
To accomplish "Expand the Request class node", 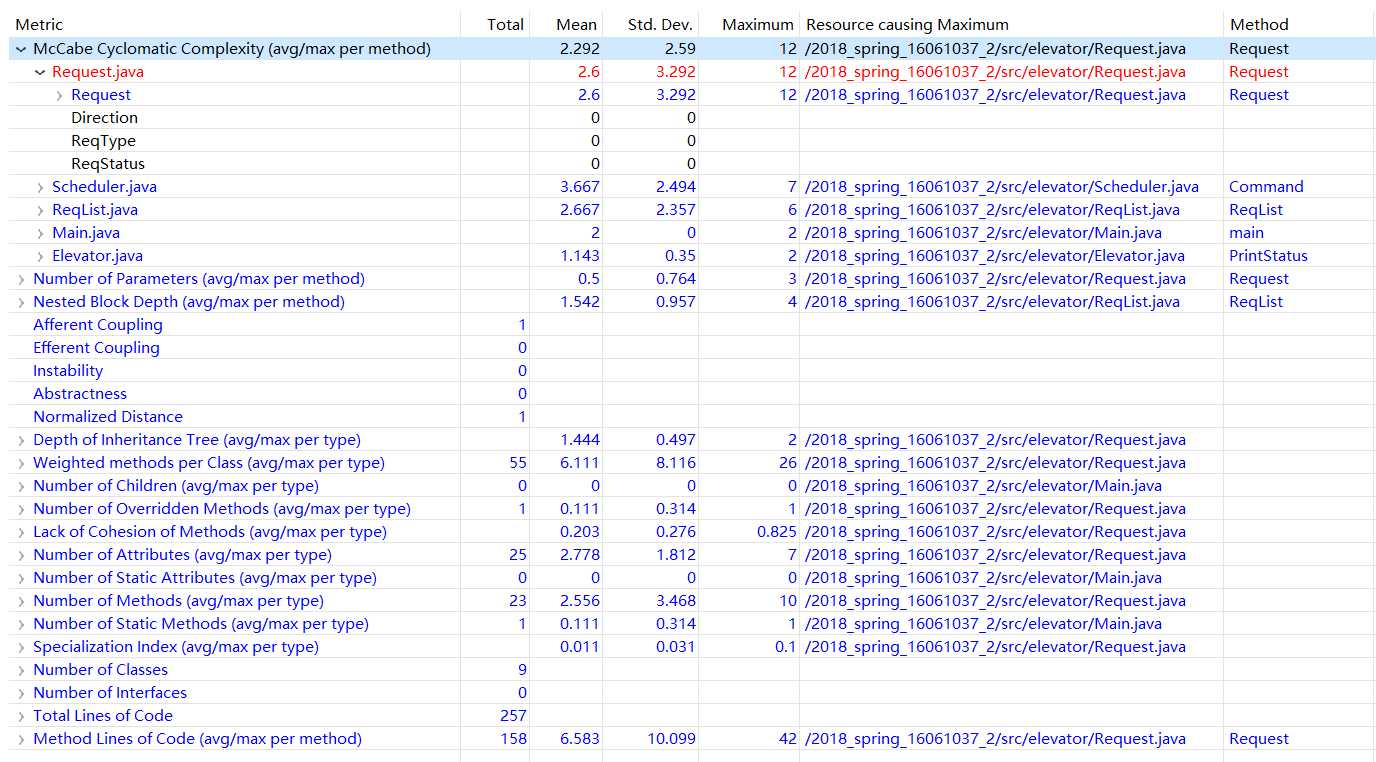I will coord(60,95).
